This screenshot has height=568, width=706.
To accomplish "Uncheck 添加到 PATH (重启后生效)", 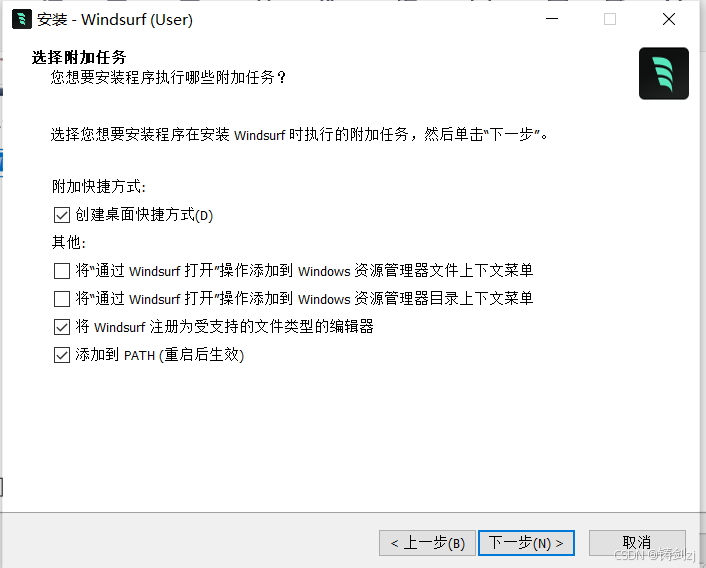I will pos(62,355).
